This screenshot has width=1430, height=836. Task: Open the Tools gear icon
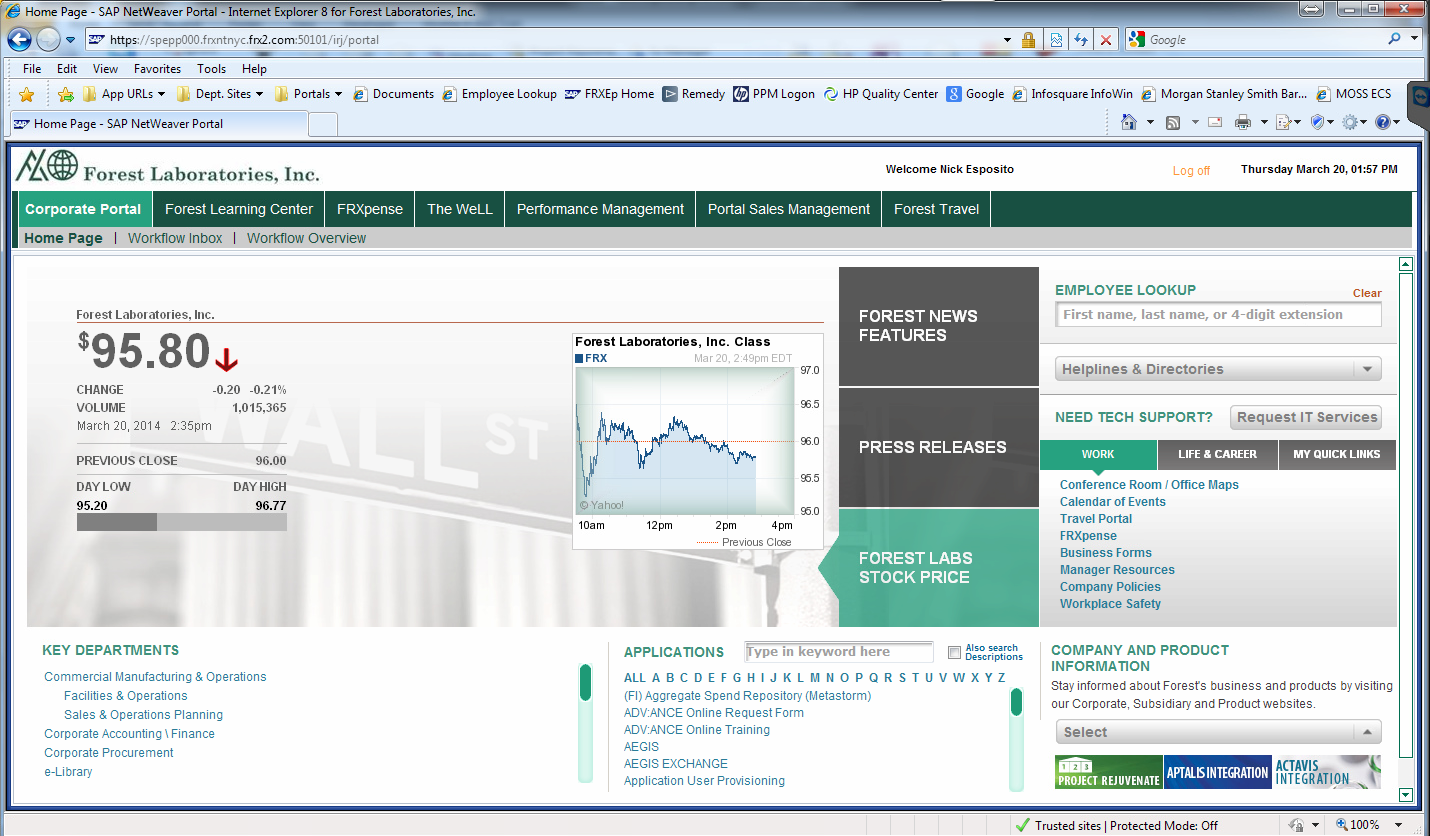(1350, 122)
